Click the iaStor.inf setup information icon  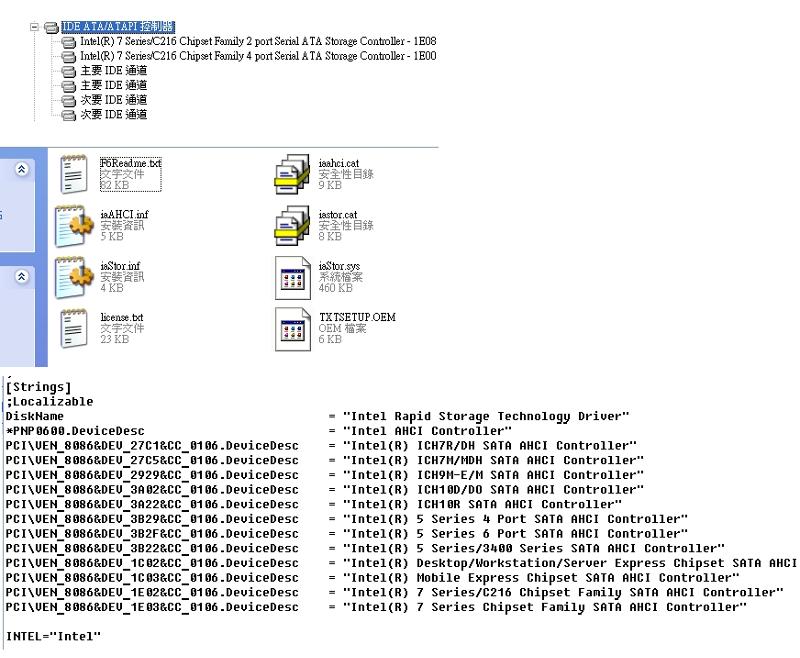(74, 277)
